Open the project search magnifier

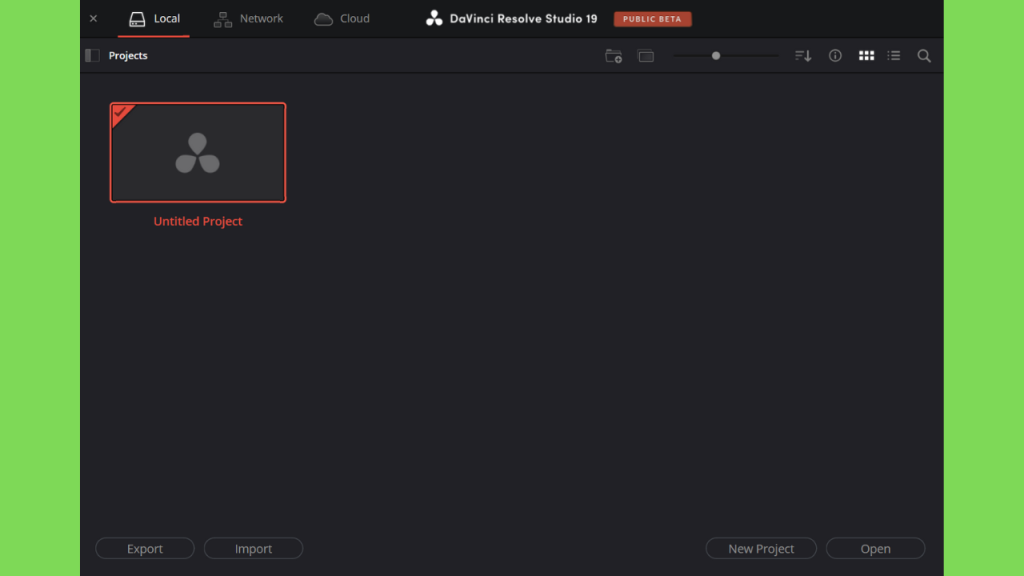click(x=924, y=56)
